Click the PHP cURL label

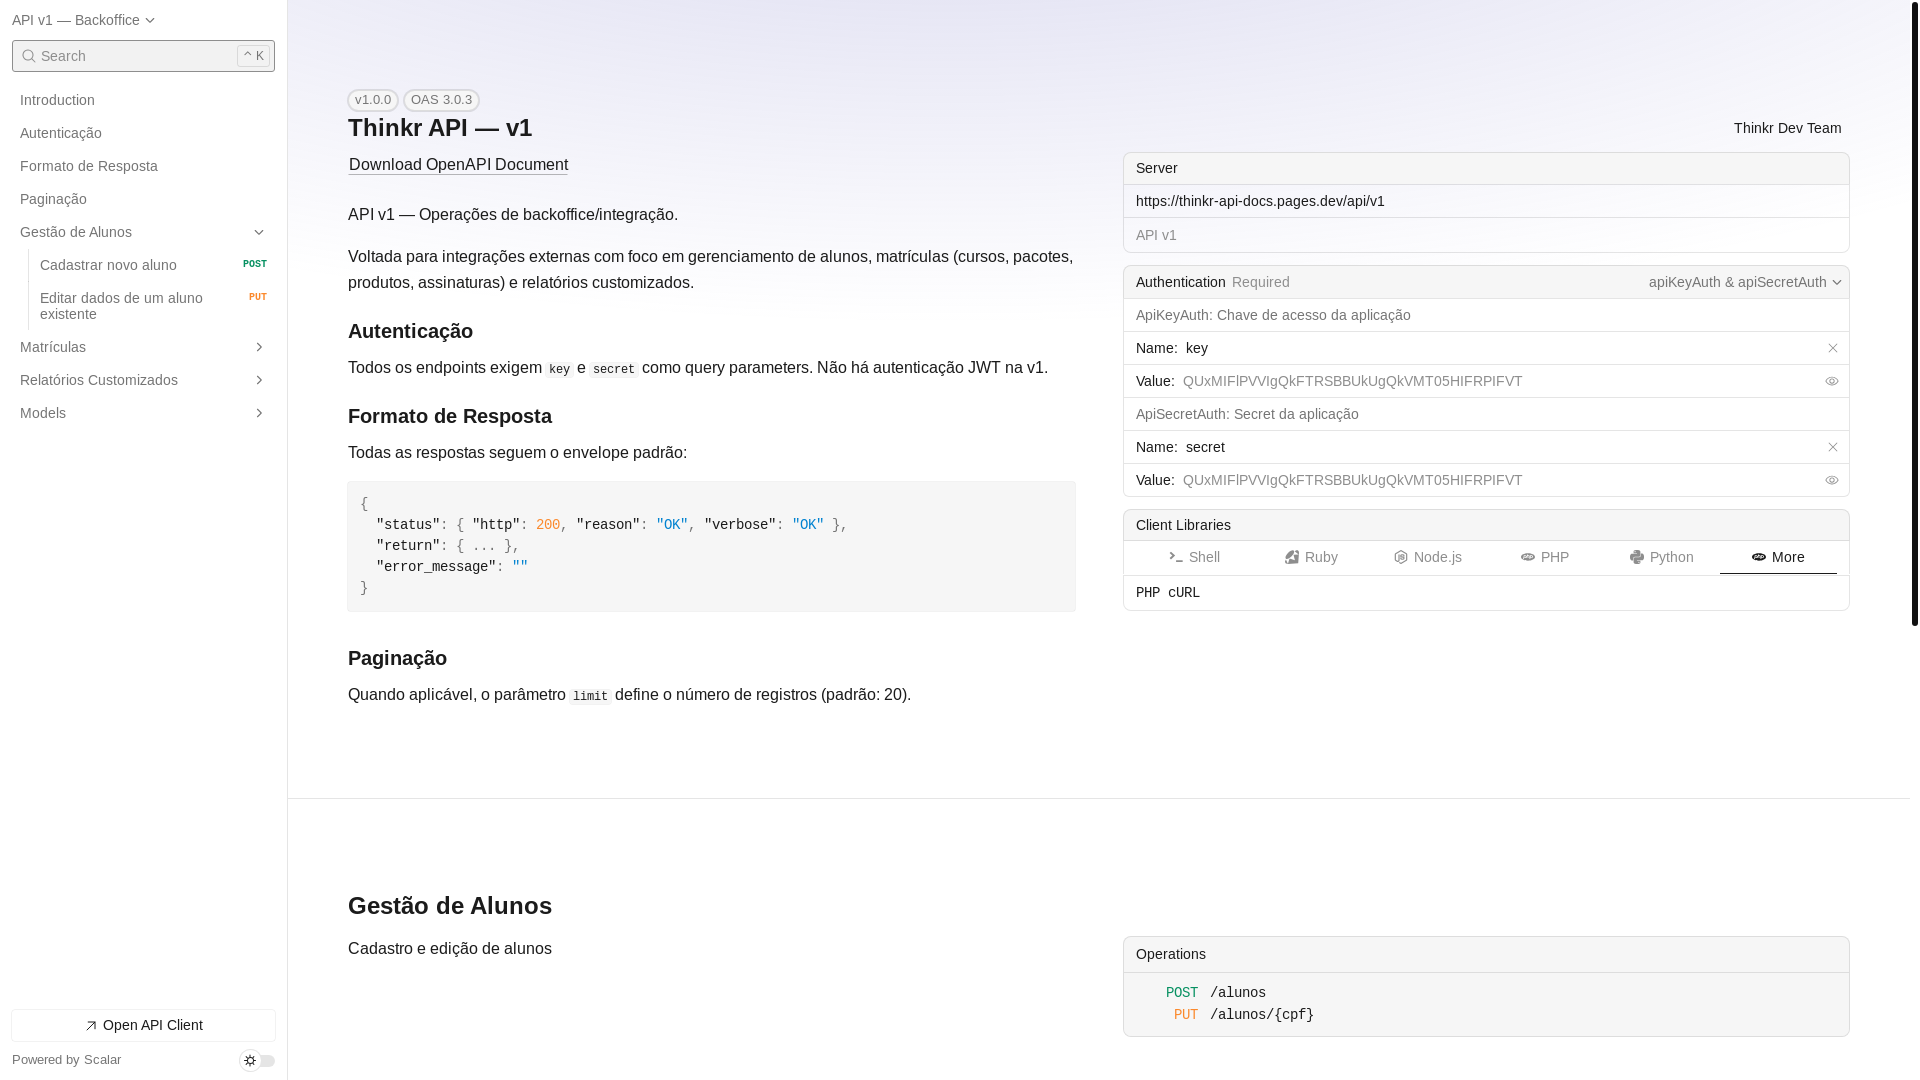[x=1168, y=593]
